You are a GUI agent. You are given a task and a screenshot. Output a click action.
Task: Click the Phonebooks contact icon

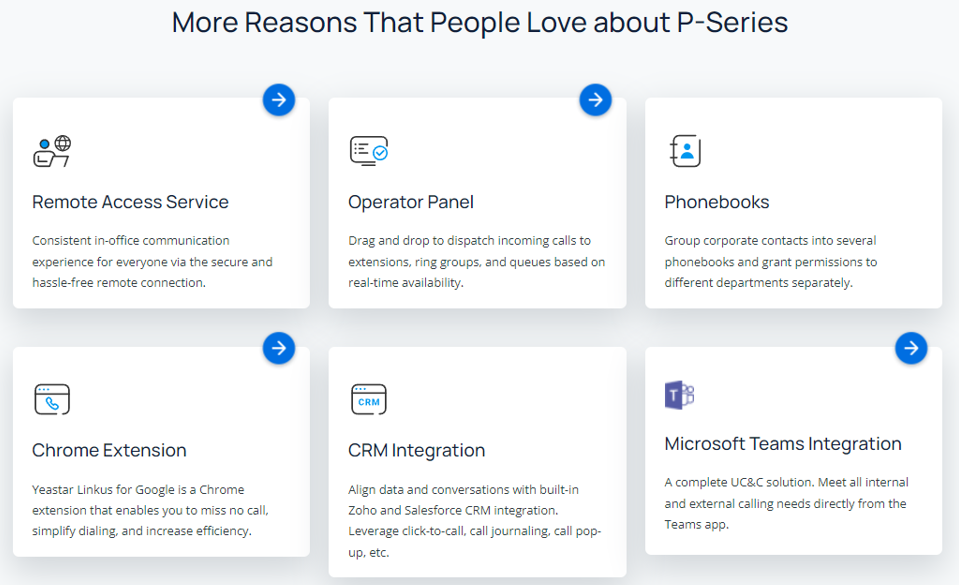(x=685, y=151)
